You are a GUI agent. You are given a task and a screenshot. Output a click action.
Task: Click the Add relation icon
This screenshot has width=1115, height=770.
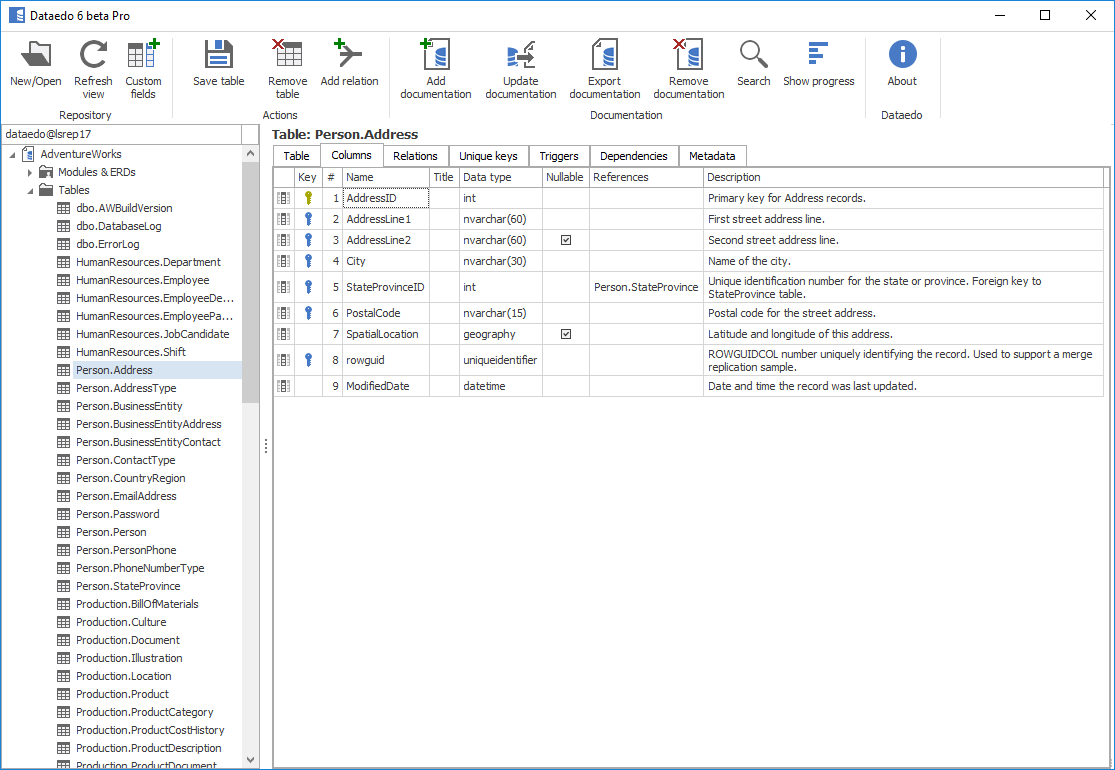[x=349, y=56]
